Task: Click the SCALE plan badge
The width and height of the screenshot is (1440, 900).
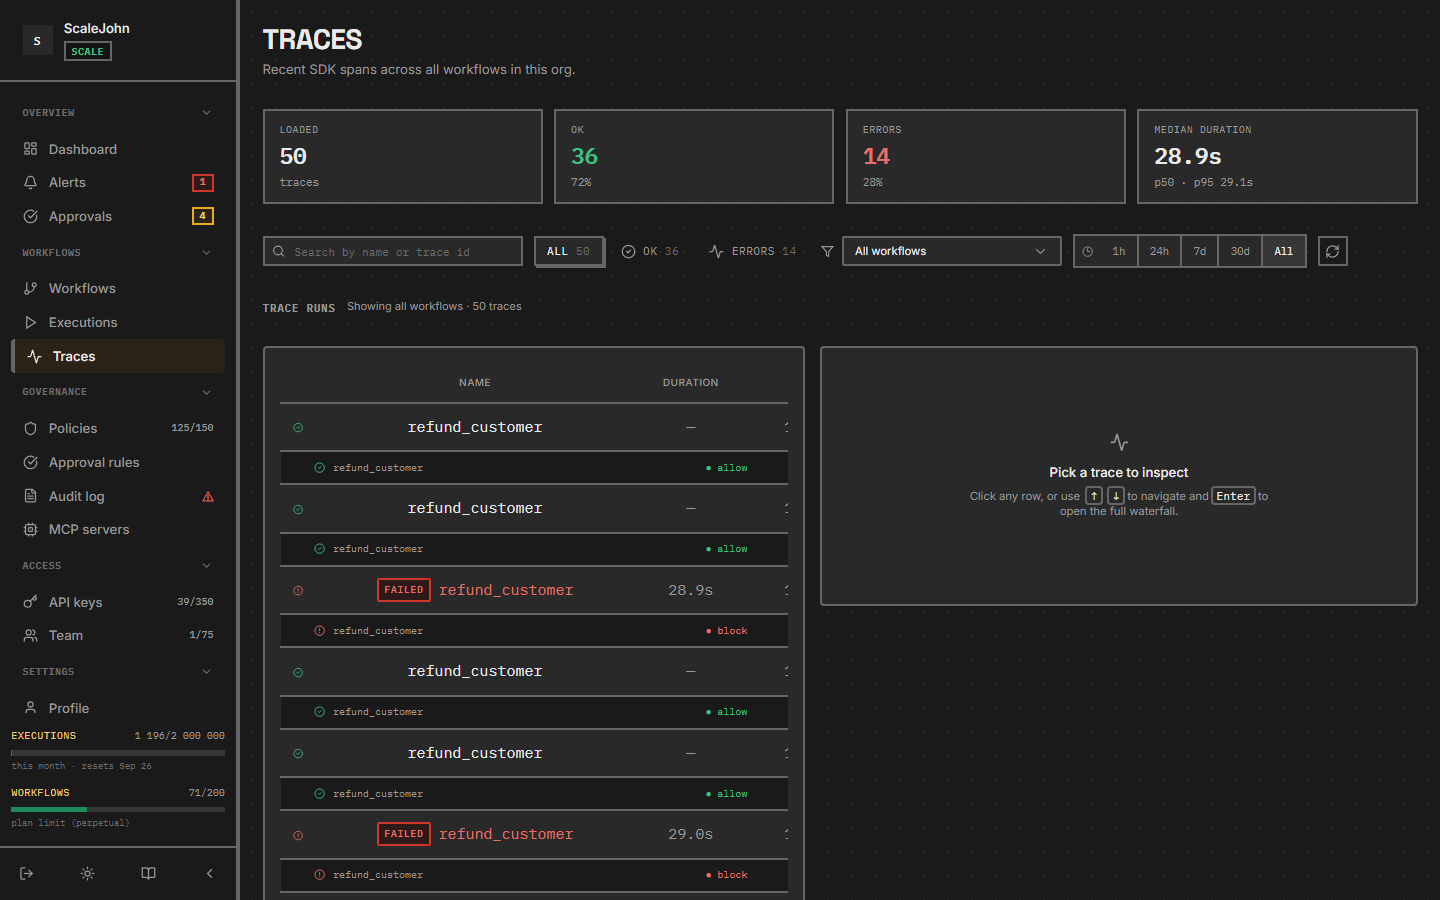Action: [88, 51]
